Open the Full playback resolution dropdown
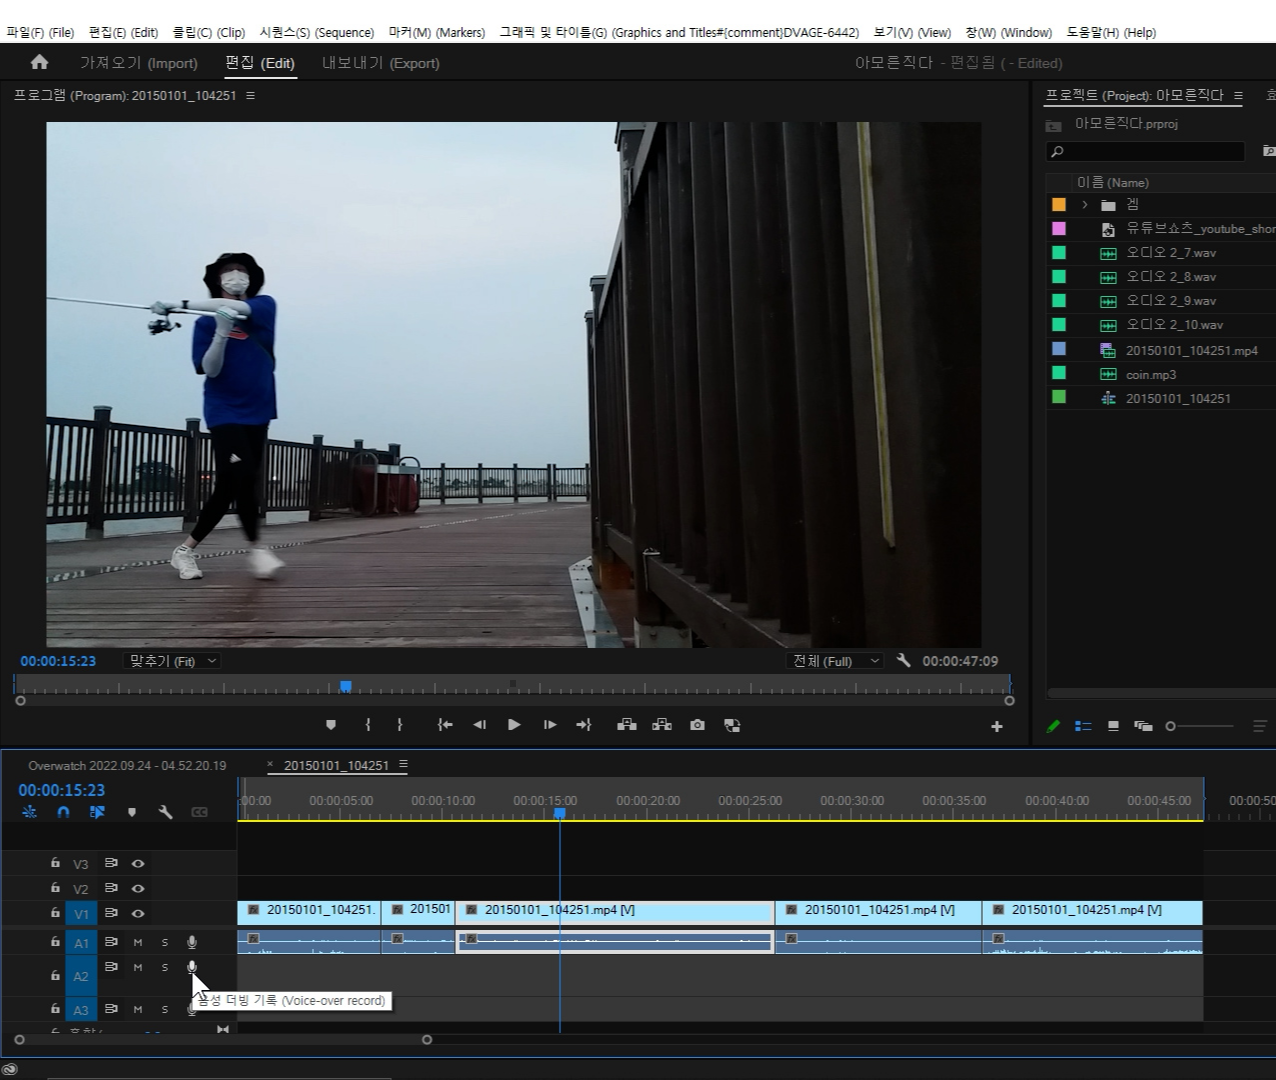 coord(835,661)
